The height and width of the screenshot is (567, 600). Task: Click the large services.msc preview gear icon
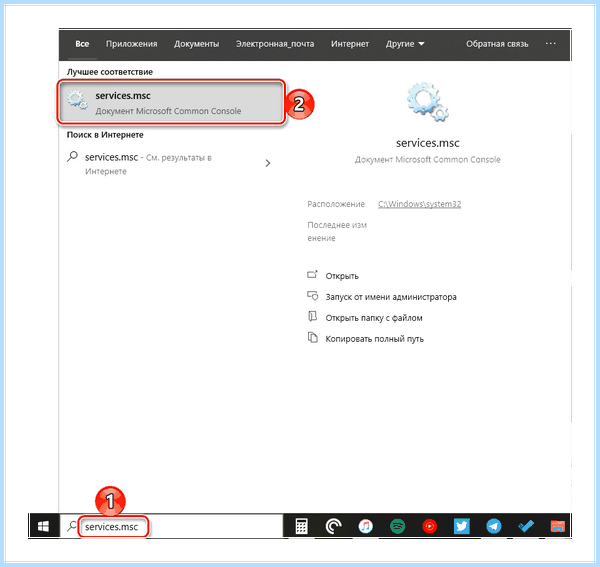click(x=427, y=102)
